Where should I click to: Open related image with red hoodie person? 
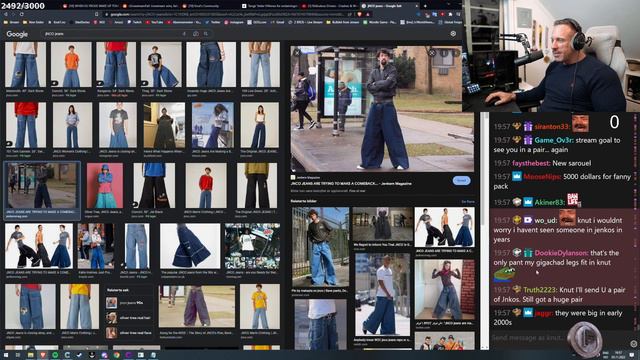tap(444, 289)
